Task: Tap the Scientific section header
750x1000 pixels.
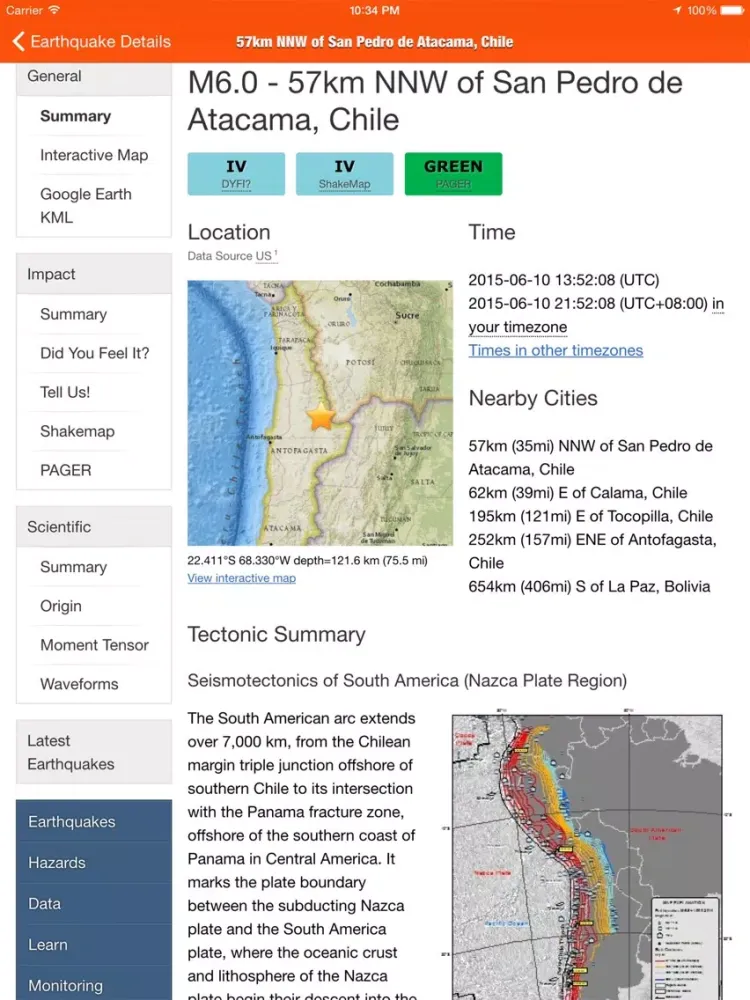Action: tap(94, 527)
